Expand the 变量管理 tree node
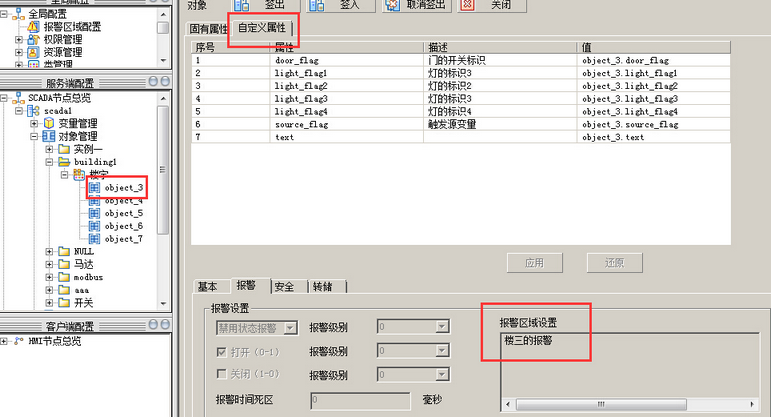Viewport: 771px width, 417px height. [34, 123]
